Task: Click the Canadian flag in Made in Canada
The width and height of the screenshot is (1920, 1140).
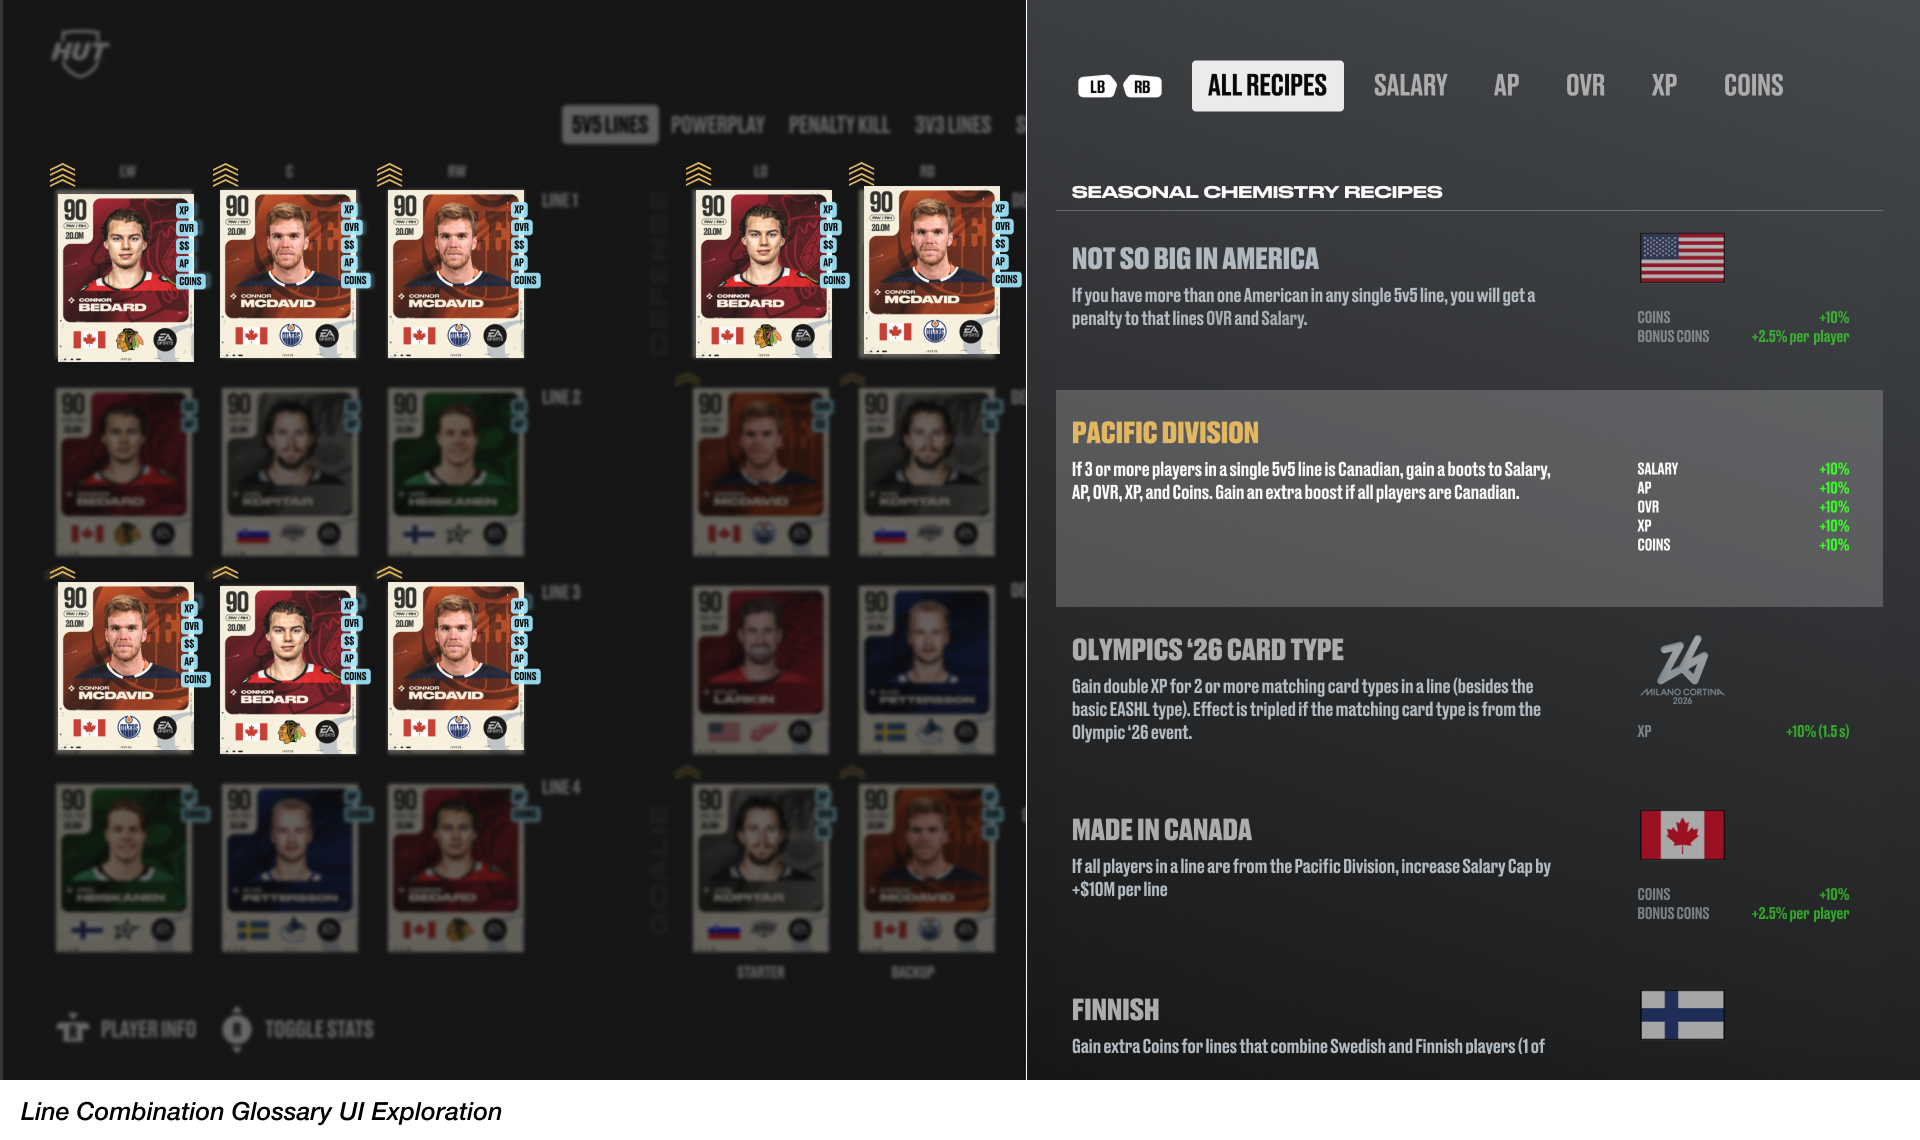Action: (1682, 835)
